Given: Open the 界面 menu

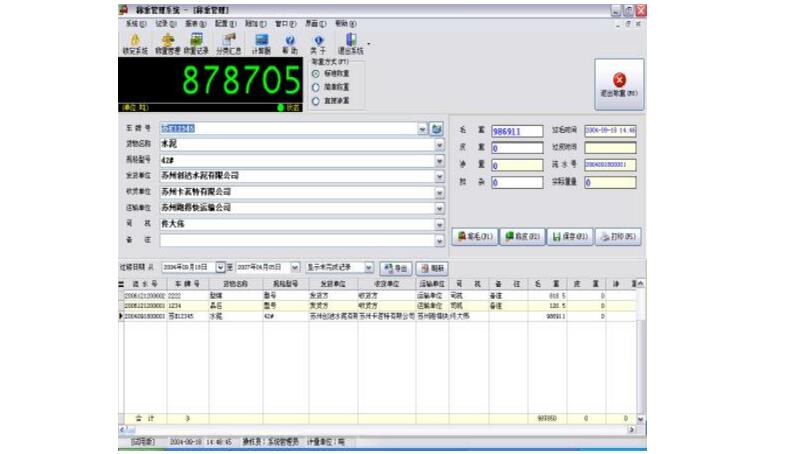Looking at the screenshot, I should point(316,24).
